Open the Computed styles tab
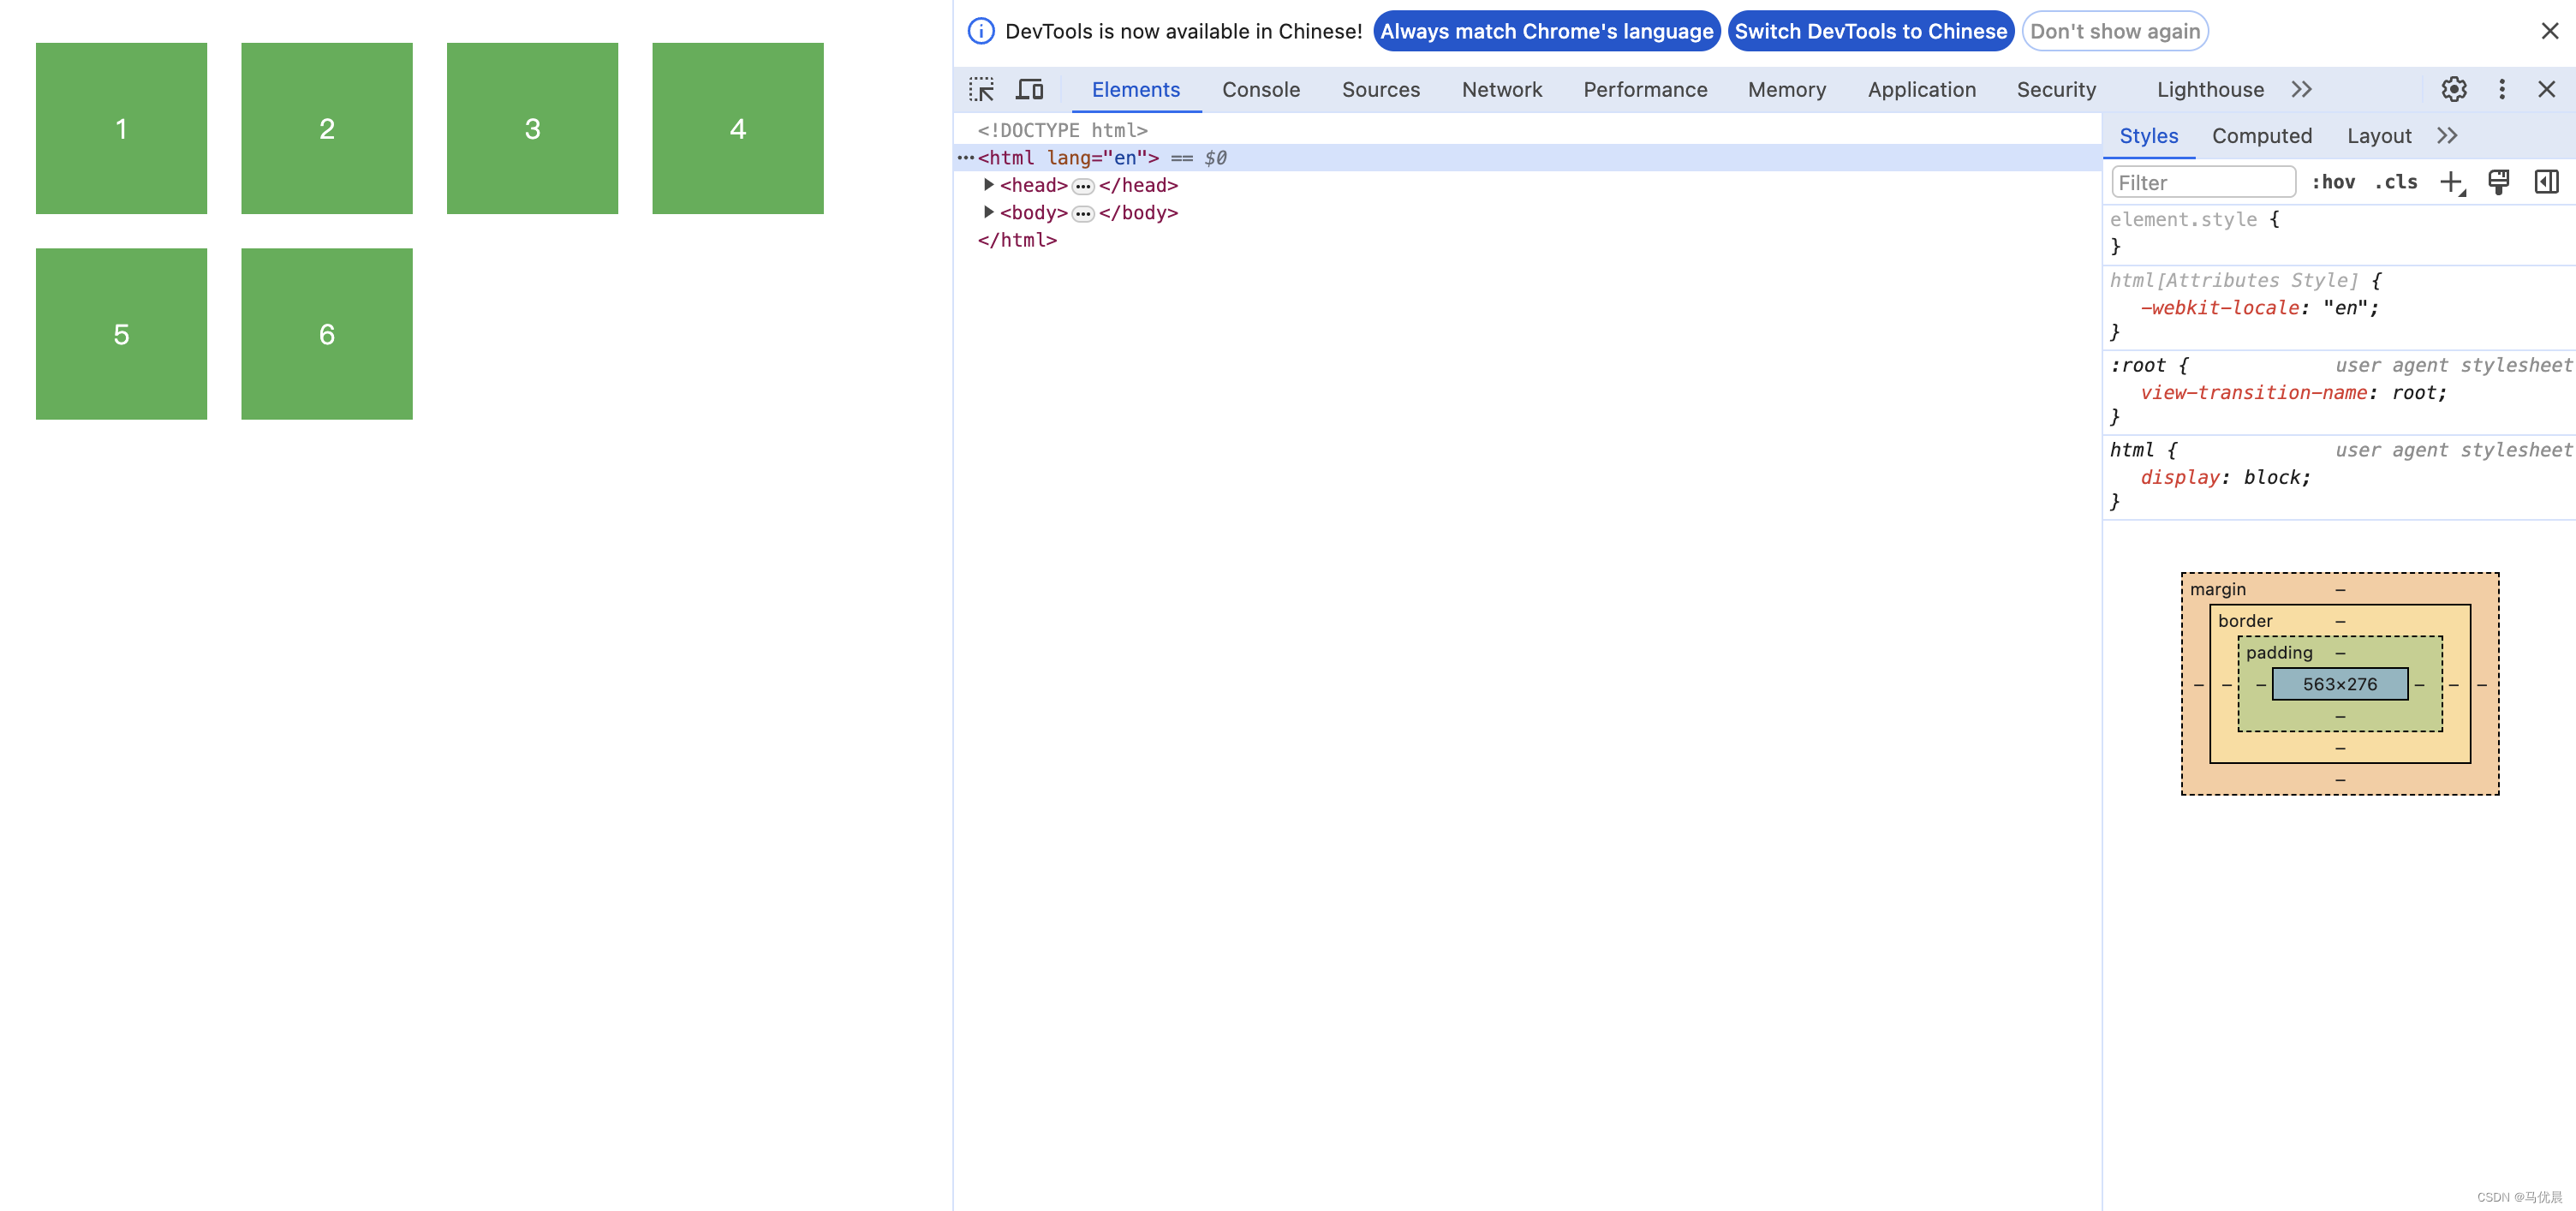The width and height of the screenshot is (2576, 1211). [x=2263, y=134]
